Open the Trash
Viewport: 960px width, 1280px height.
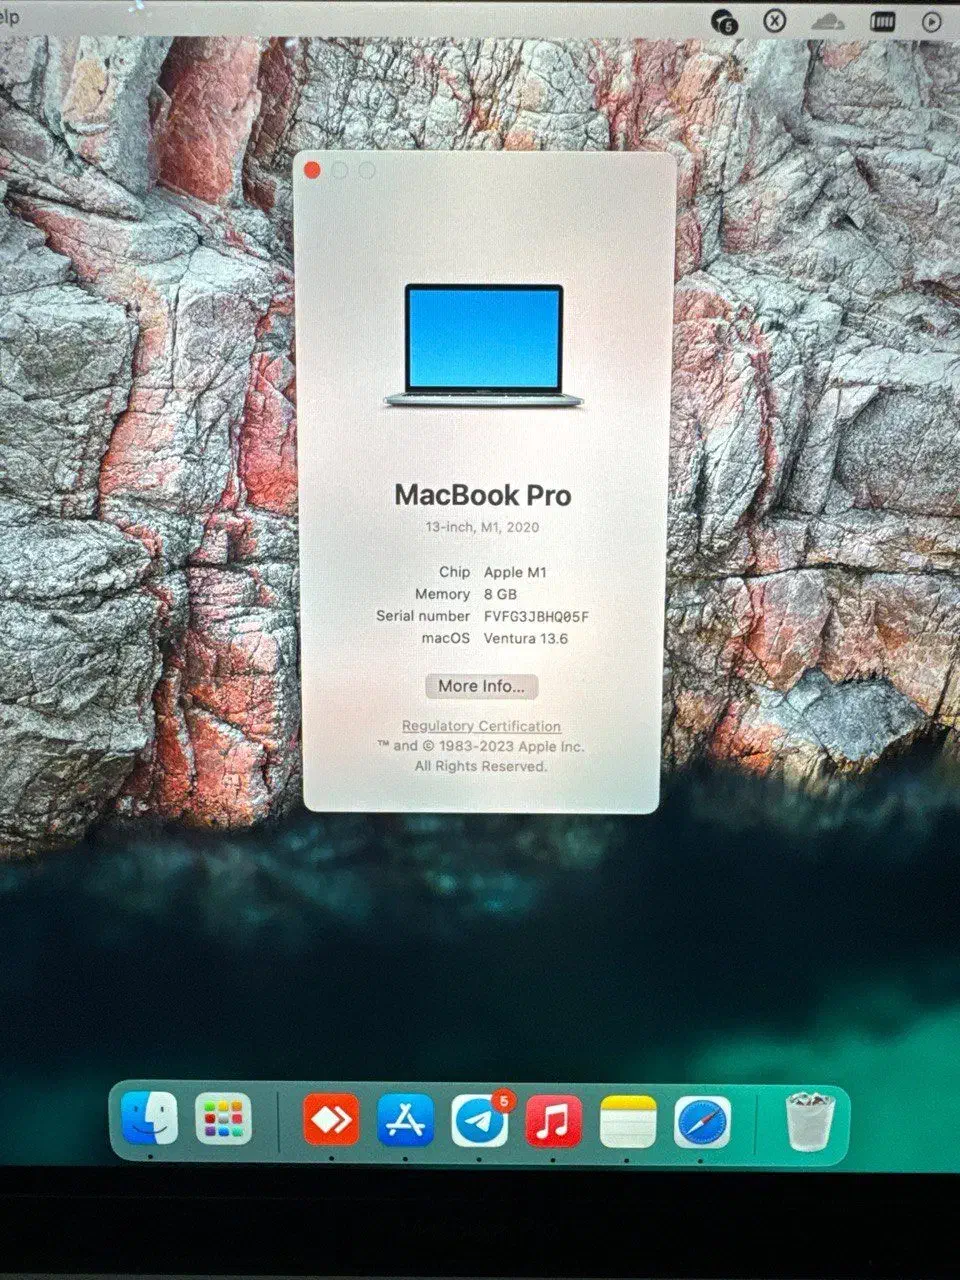click(x=809, y=1122)
